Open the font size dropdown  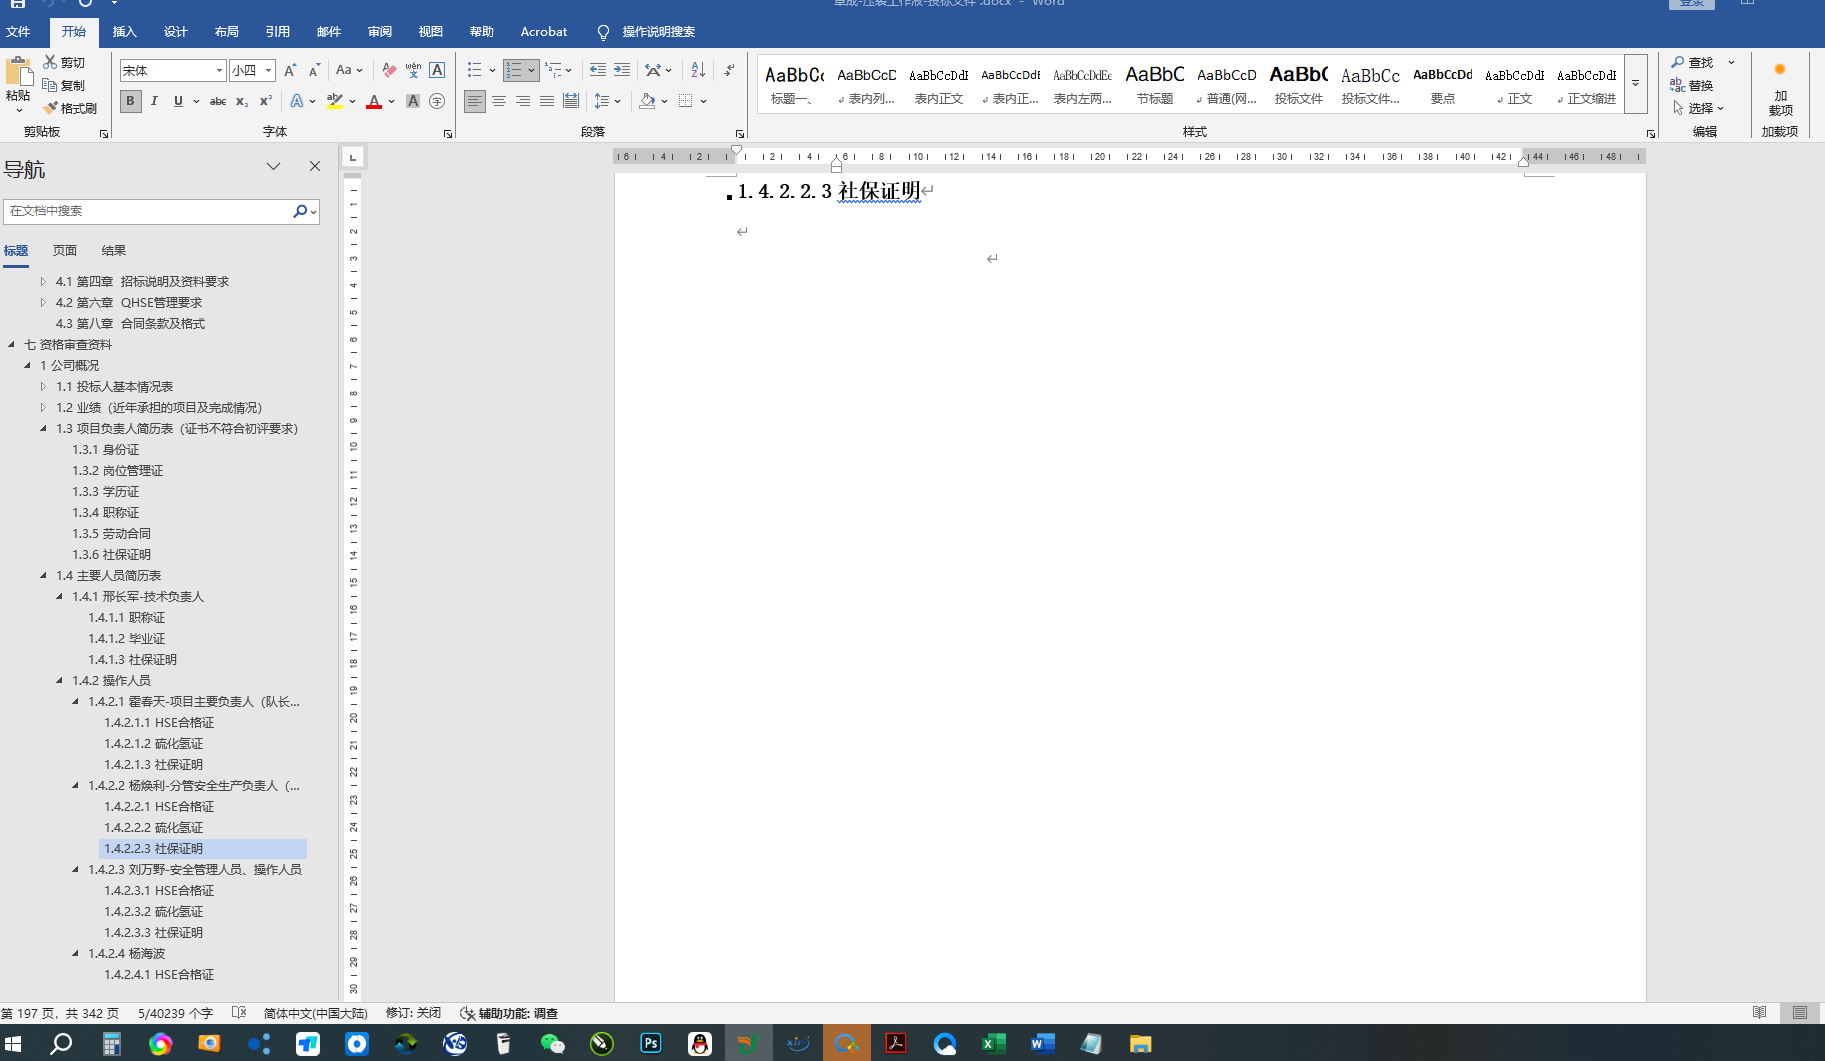[x=269, y=70]
